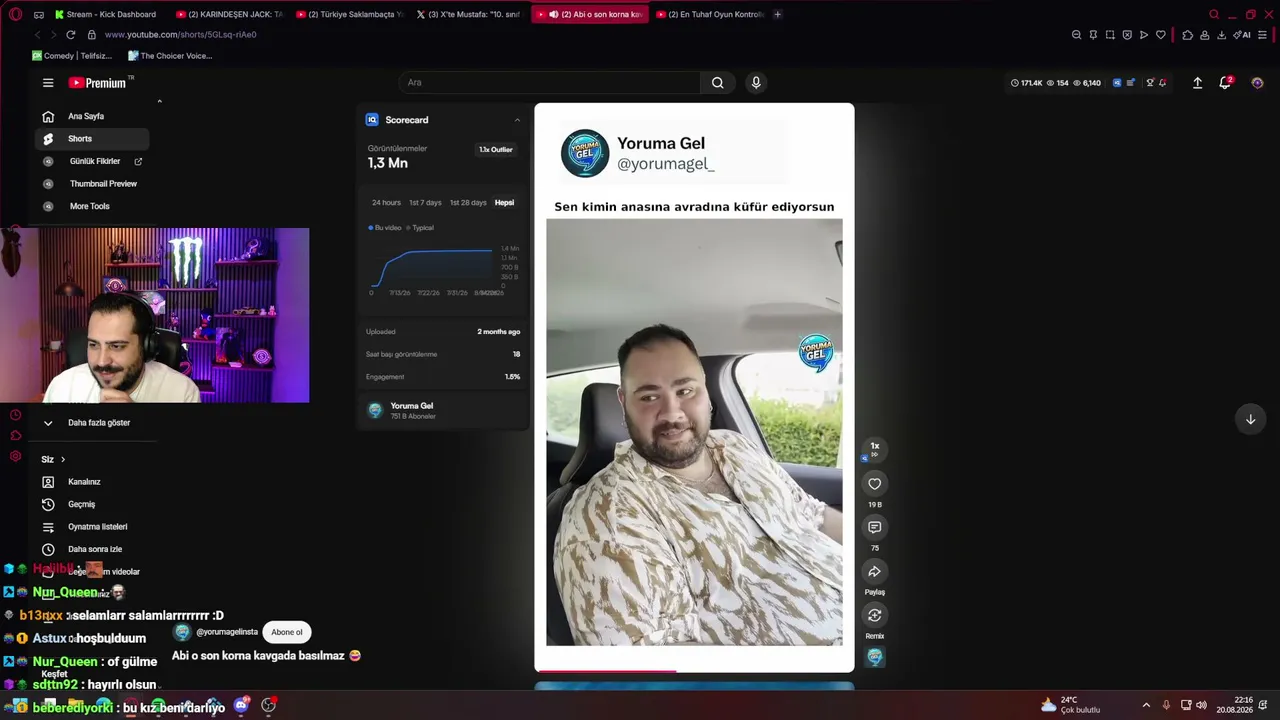The image size is (1280, 720).
Task: Open Ana Sayfa in sidebar
Action: [x=93, y=117]
